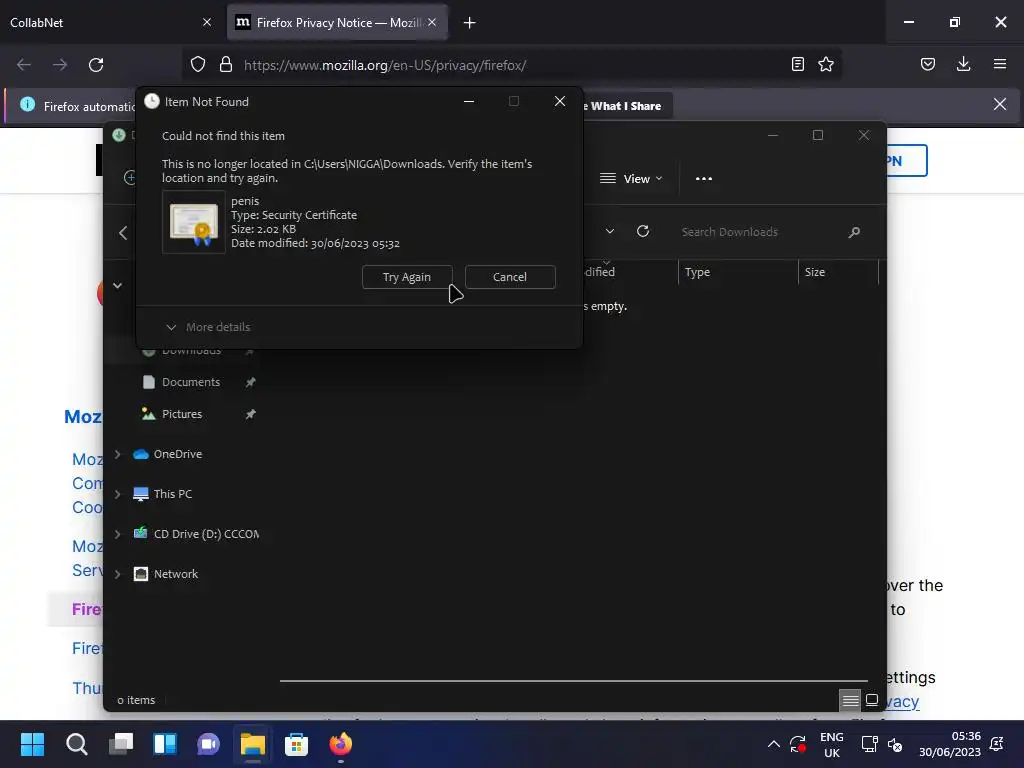Show hidden system tray icons
The height and width of the screenshot is (768, 1024).
coord(774,744)
